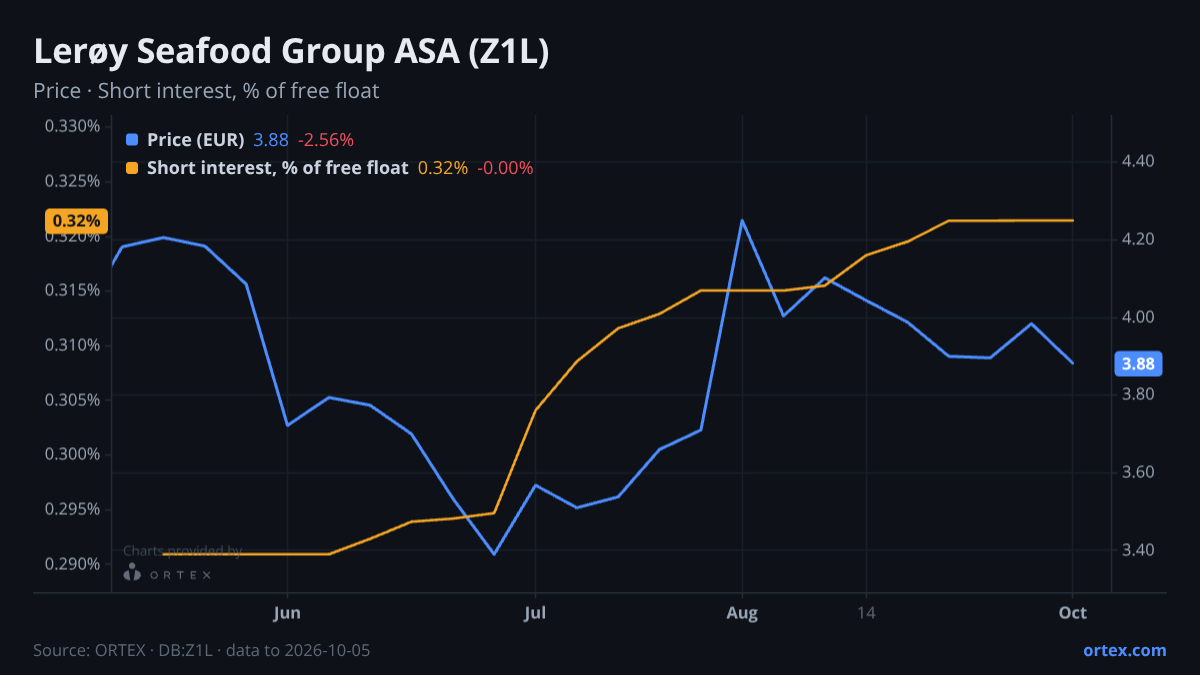Click the blue Price legend swatch
This screenshot has width=1200, height=675.
132,140
